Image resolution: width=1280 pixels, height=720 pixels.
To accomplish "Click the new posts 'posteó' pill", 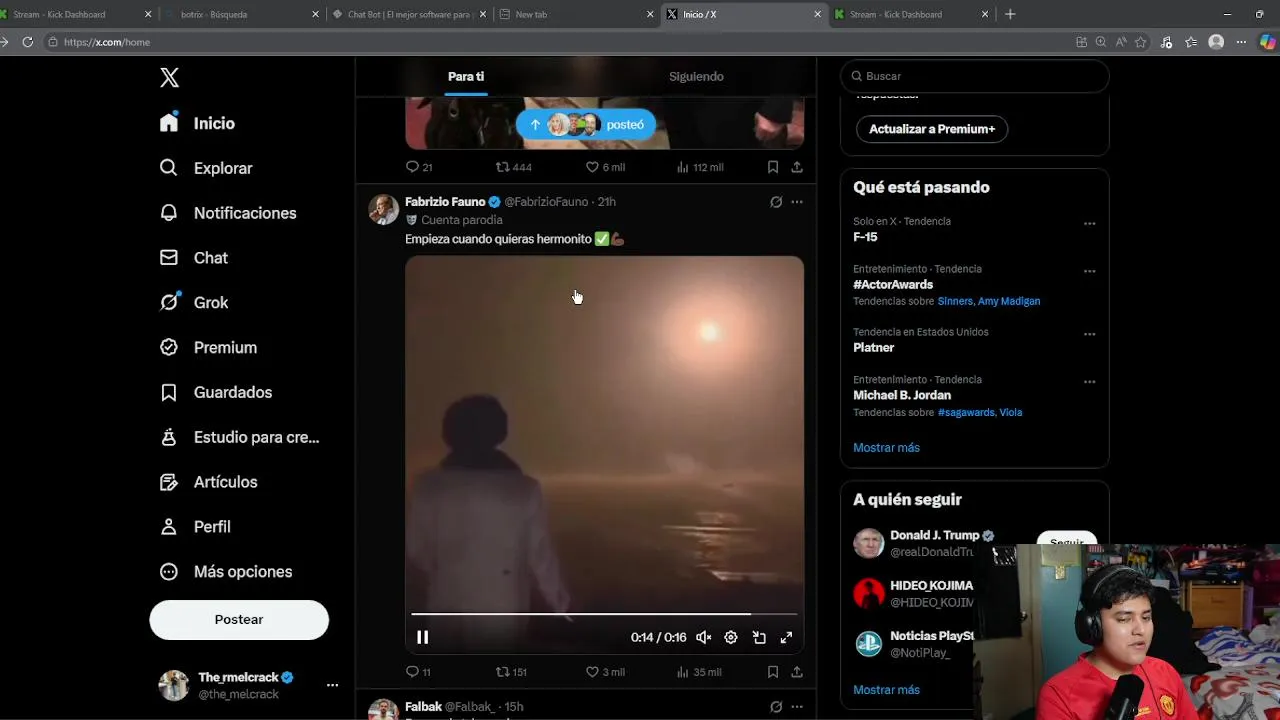I will pyautogui.click(x=585, y=124).
